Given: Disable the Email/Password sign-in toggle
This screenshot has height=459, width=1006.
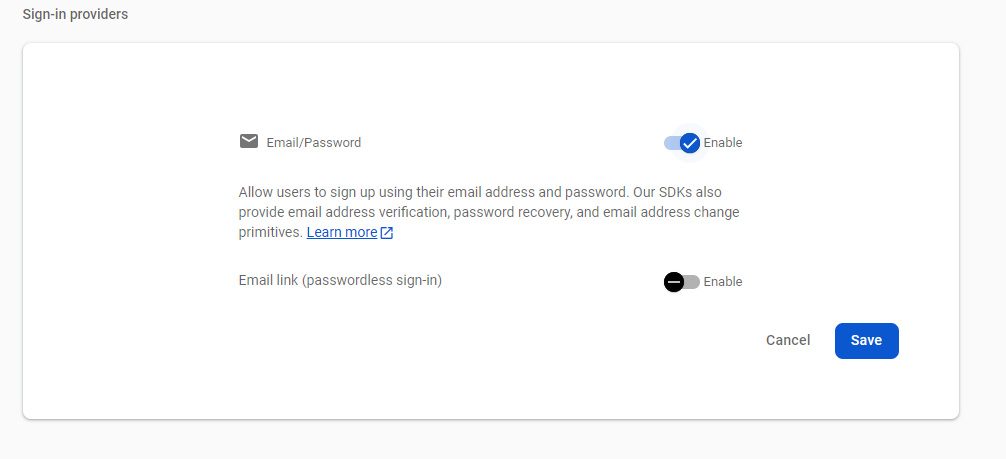Looking at the screenshot, I should coord(683,143).
